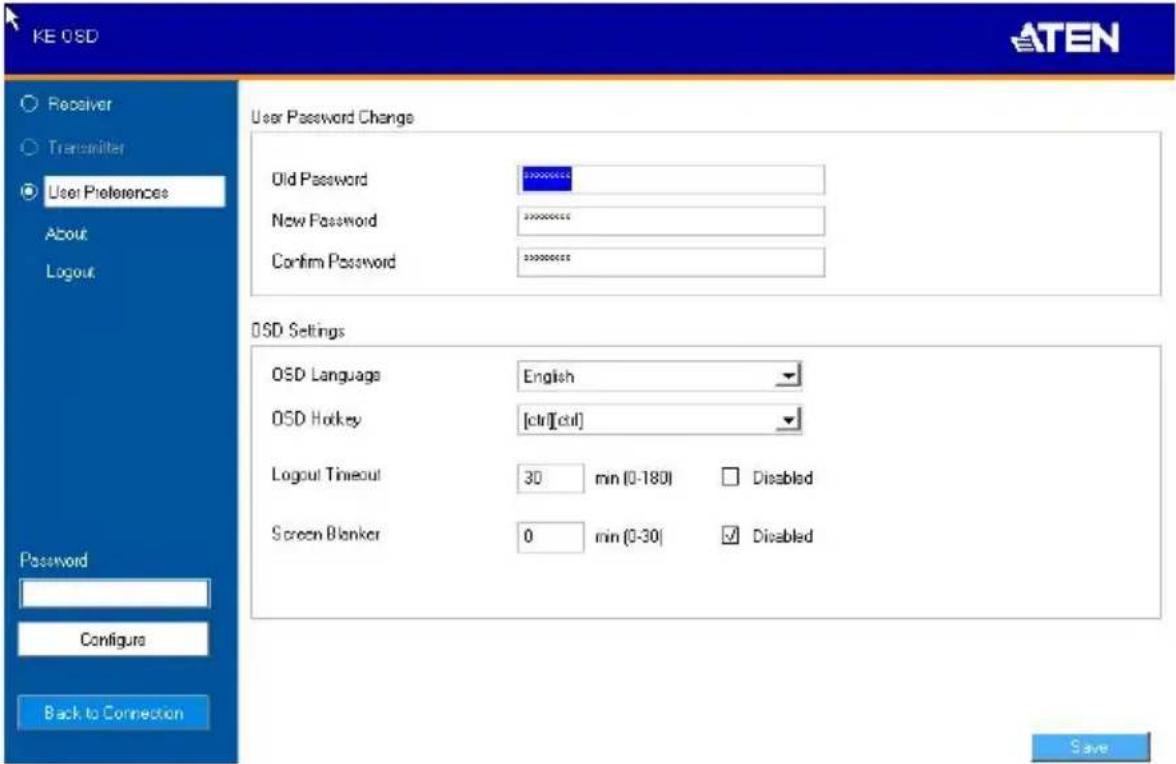Click the min (0-180) range text
The width and height of the screenshot is (1176, 764).
(x=634, y=478)
